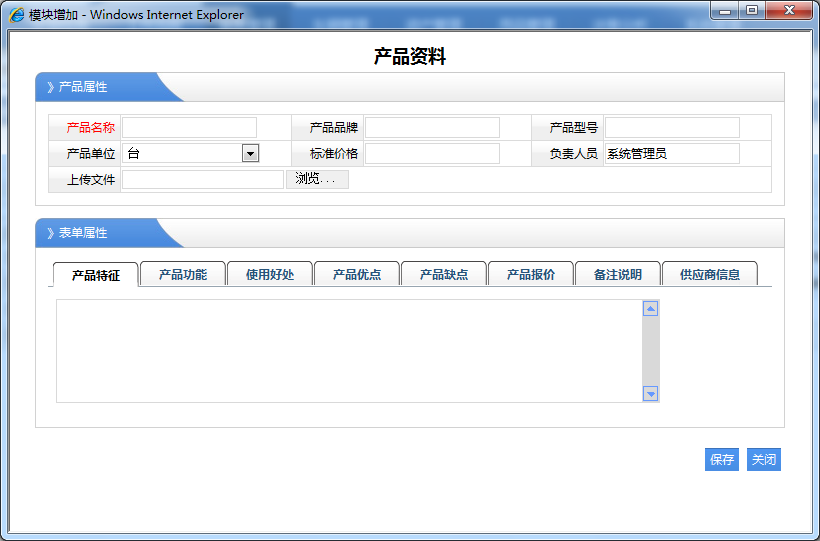The height and width of the screenshot is (541, 820).
Task: Show the 产品报价 tab
Action: tap(531, 274)
